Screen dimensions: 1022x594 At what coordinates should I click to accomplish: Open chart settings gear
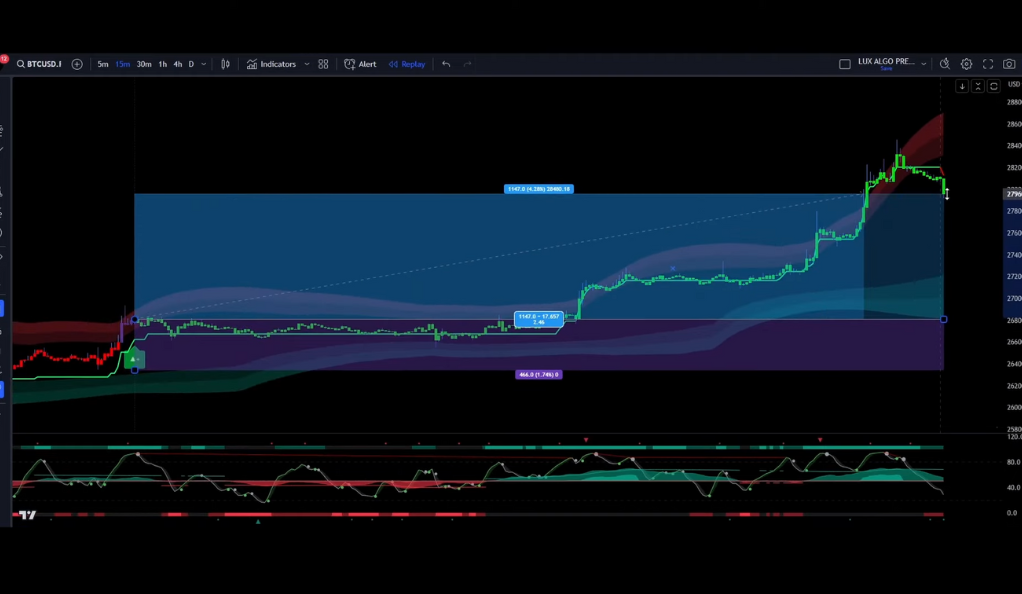(967, 64)
